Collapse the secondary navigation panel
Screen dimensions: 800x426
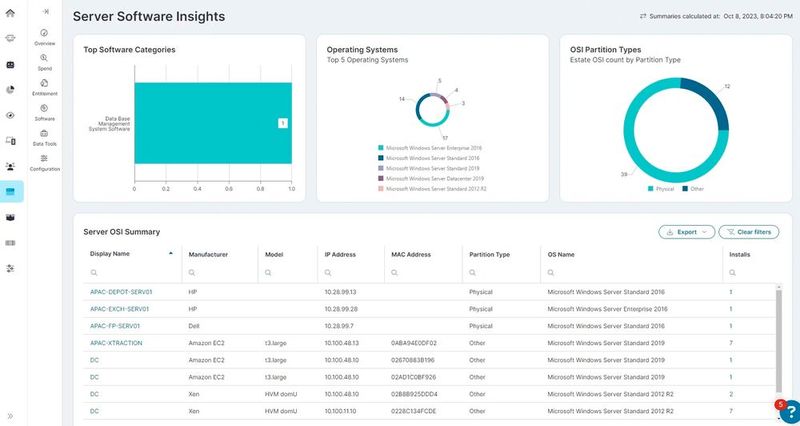pyautogui.click(x=45, y=11)
